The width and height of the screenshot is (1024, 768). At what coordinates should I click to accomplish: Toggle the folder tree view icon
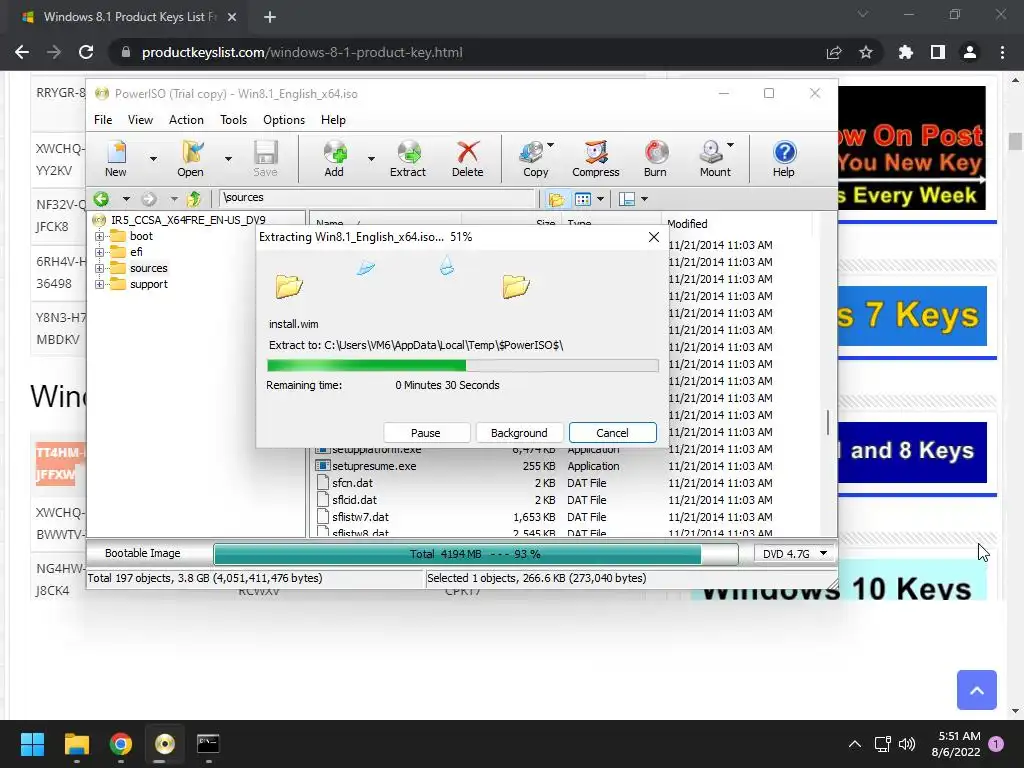(x=556, y=199)
